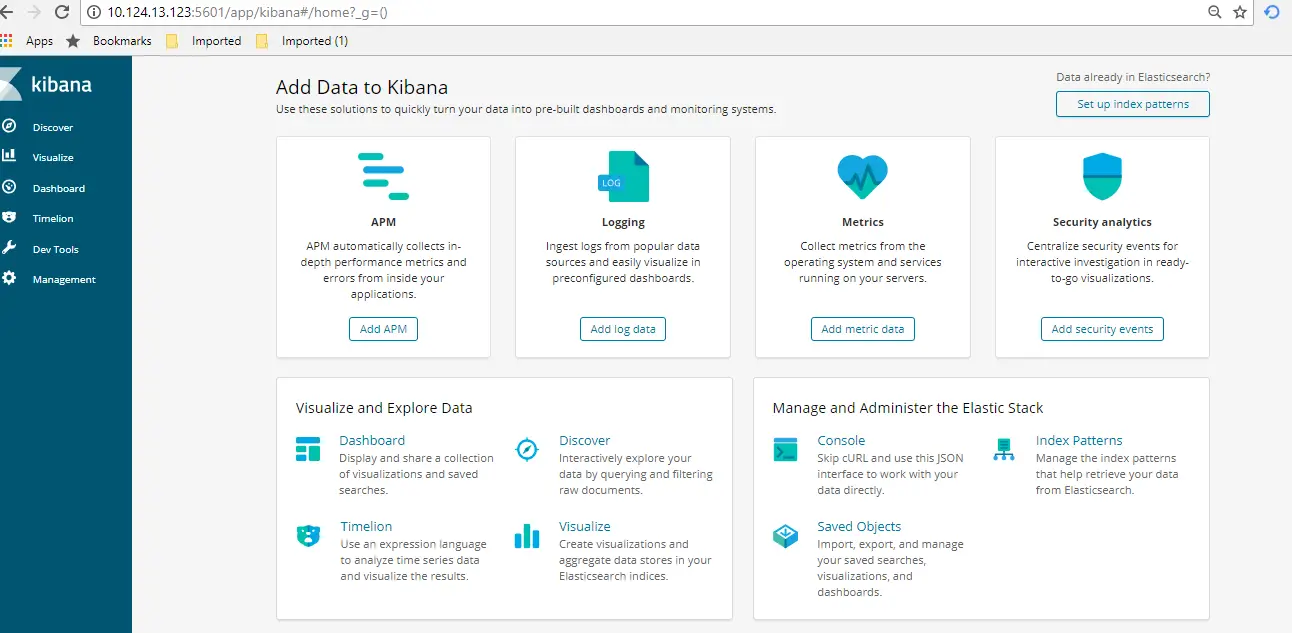Open the Visualize bar chart sidebar icon

pos(9,156)
